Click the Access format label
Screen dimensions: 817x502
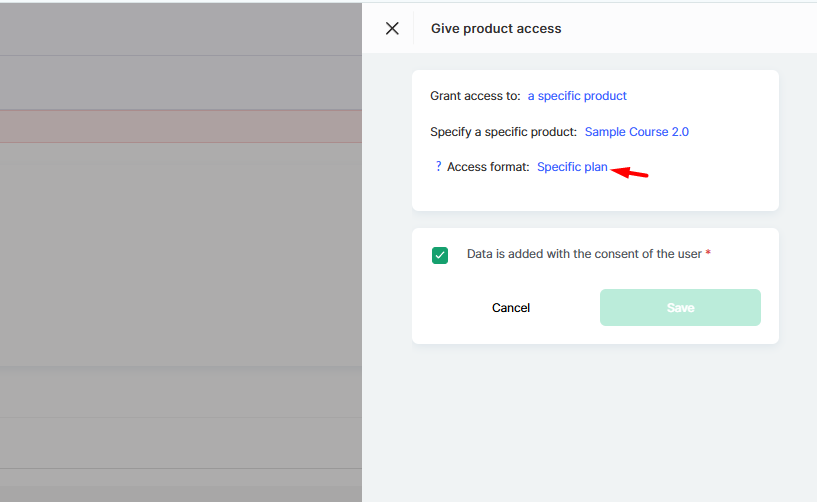tap(488, 167)
